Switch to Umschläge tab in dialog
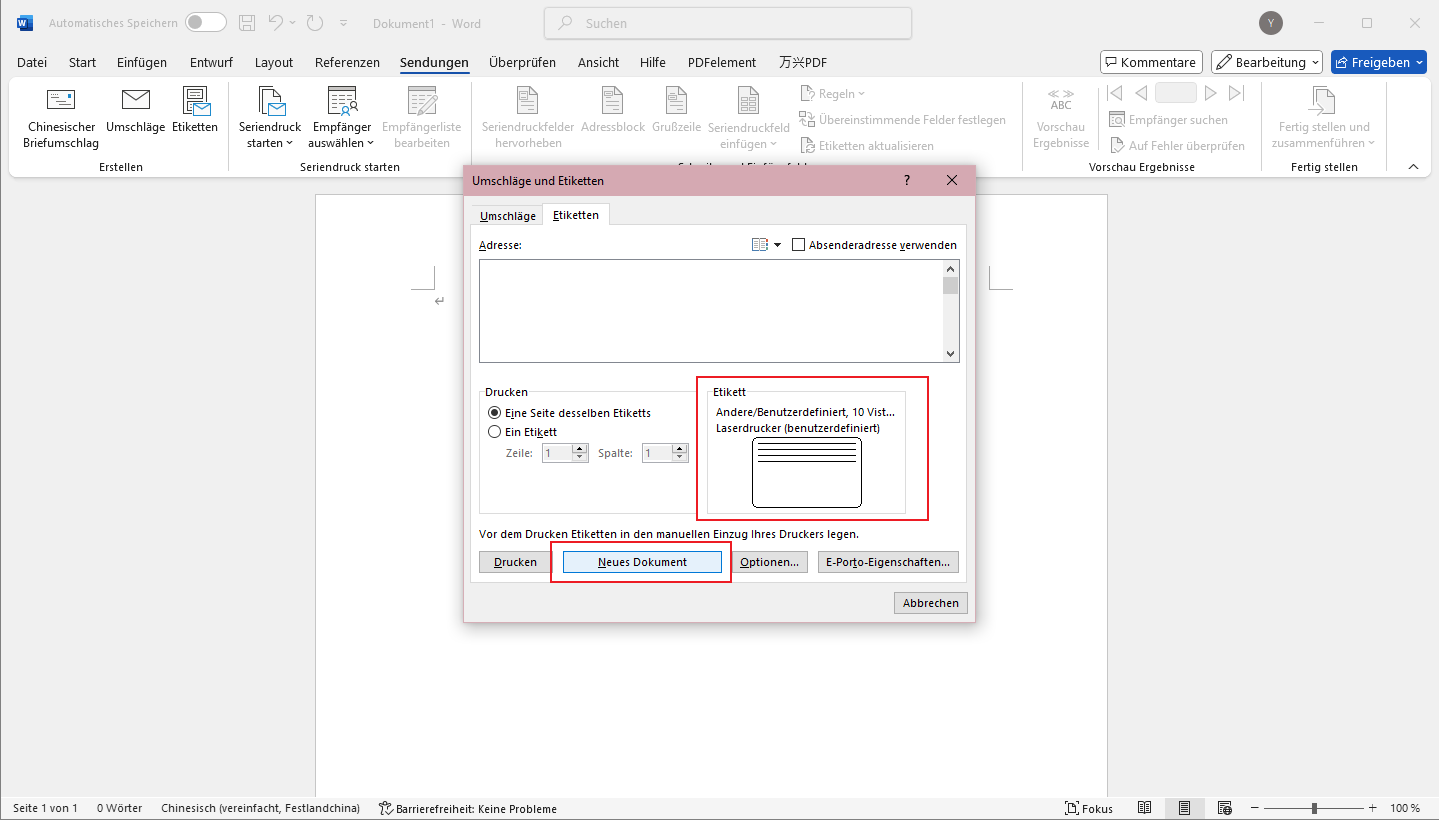The image size is (1439, 820). (508, 216)
